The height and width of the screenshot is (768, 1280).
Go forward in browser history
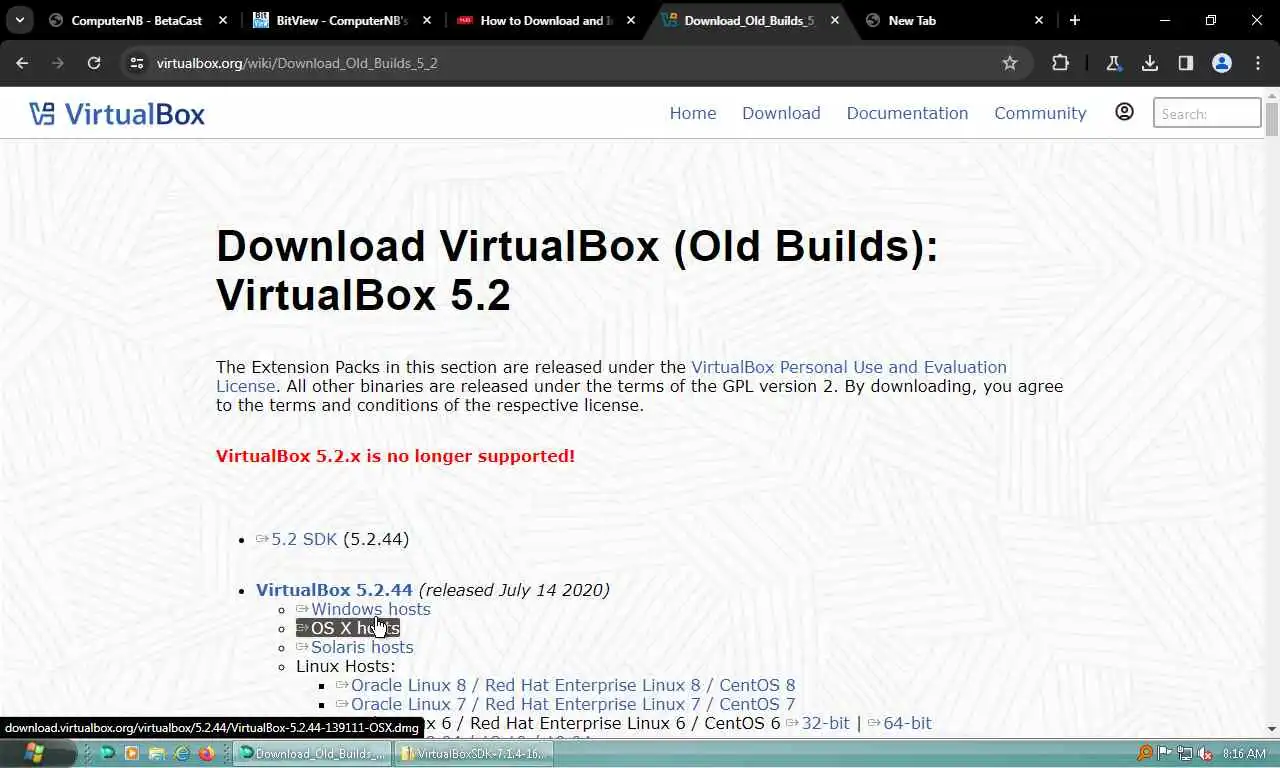coord(58,63)
